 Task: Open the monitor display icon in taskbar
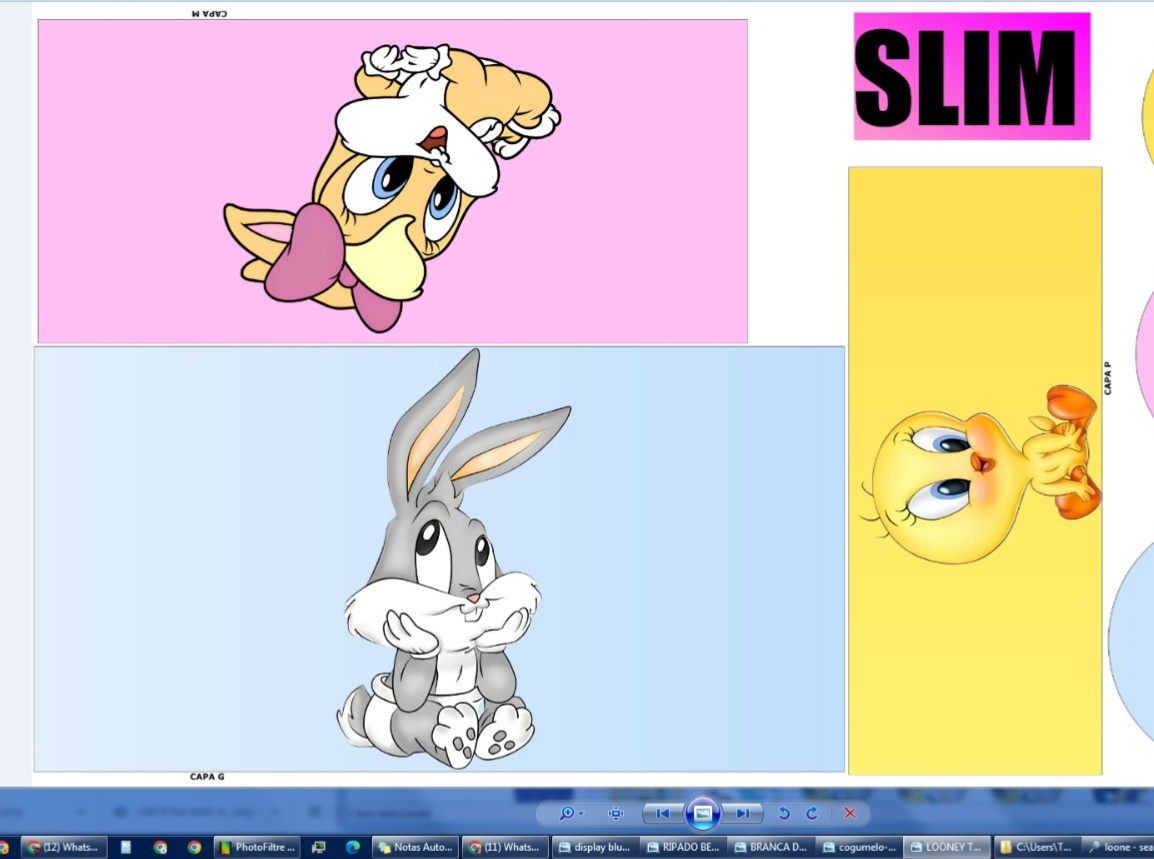[x=319, y=847]
